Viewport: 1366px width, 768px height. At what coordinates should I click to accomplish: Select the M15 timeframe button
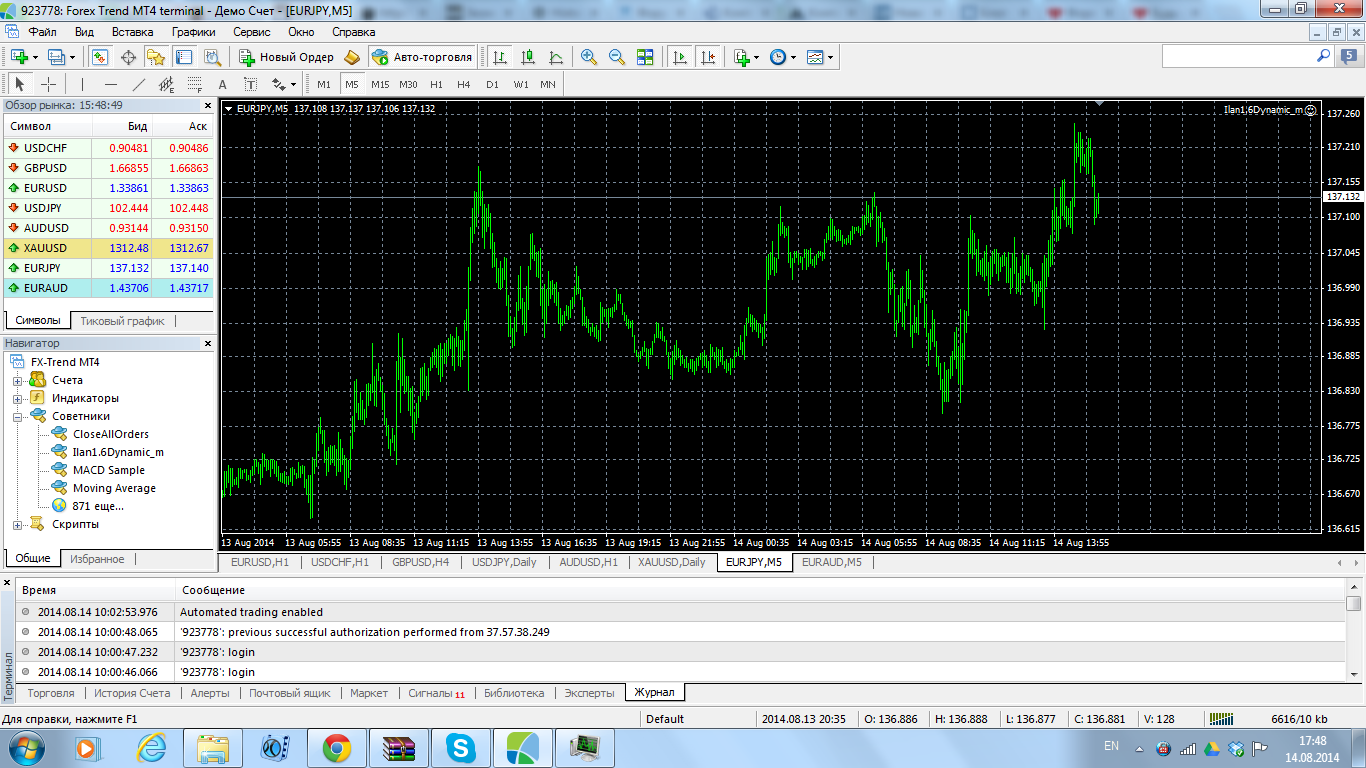coord(380,84)
